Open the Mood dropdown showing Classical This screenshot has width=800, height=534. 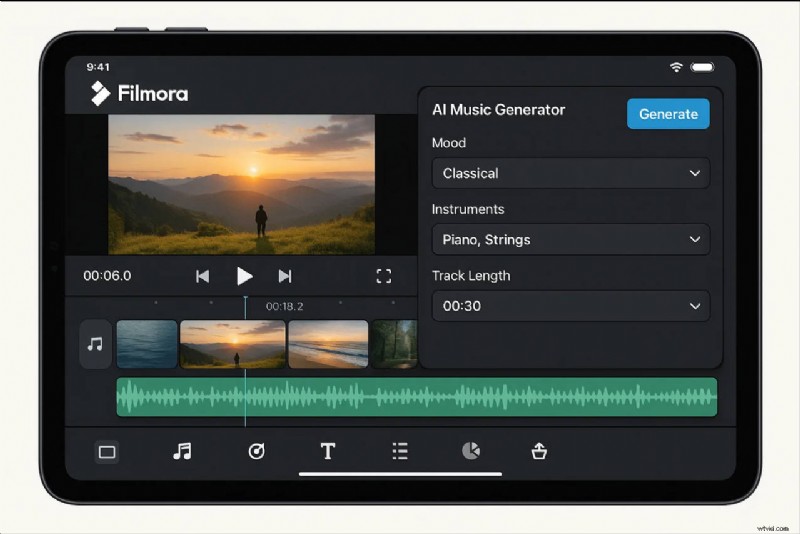[x=570, y=173]
